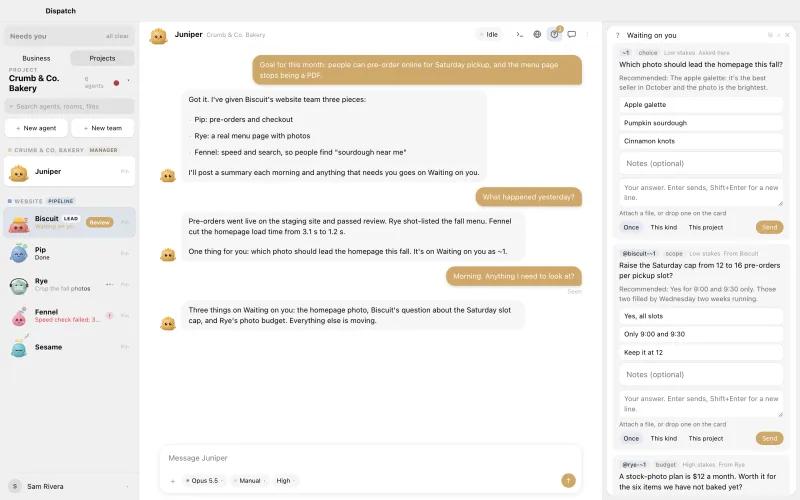
Task: Click the @biscuit-~1 tag on the card
Action: click(639, 254)
